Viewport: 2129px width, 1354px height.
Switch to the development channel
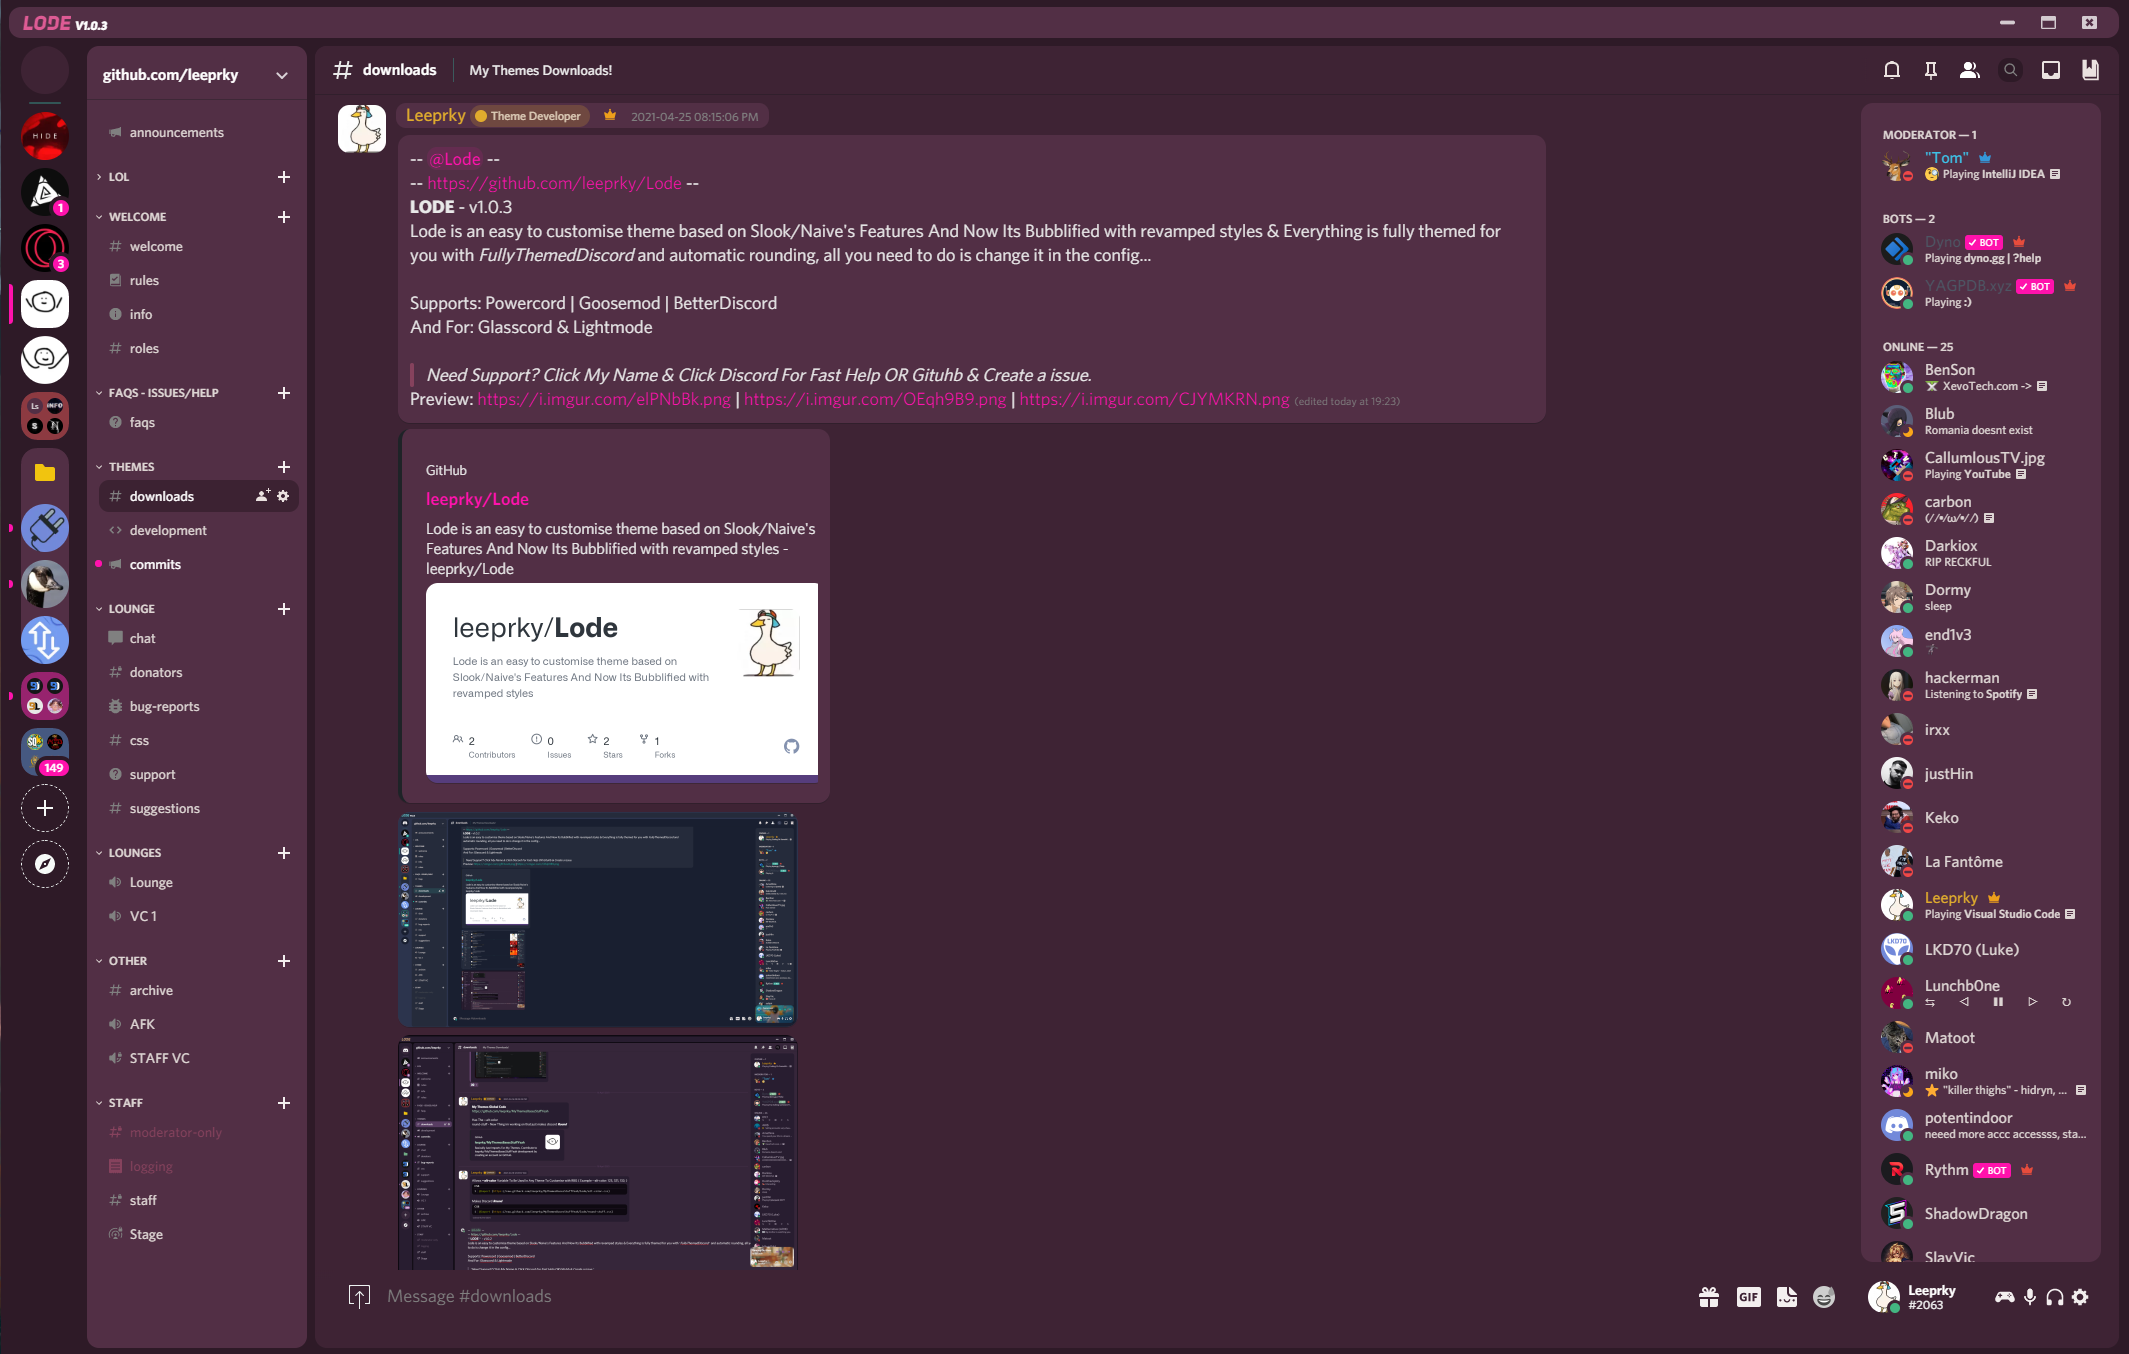coord(168,530)
